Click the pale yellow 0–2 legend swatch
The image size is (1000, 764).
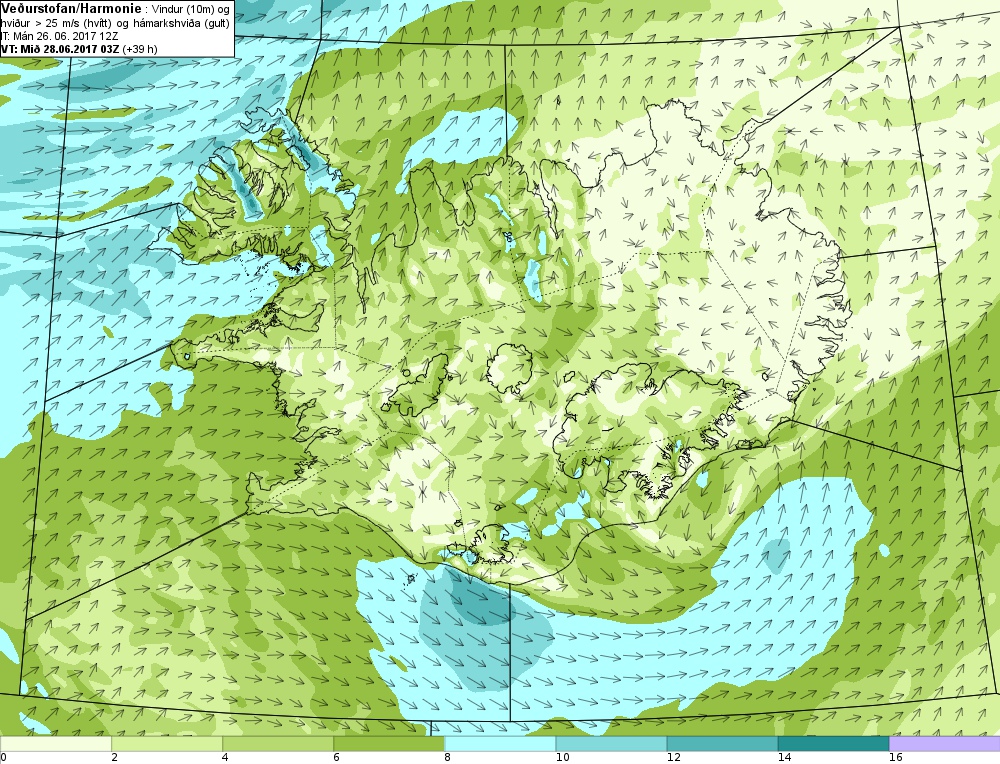(56, 744)
